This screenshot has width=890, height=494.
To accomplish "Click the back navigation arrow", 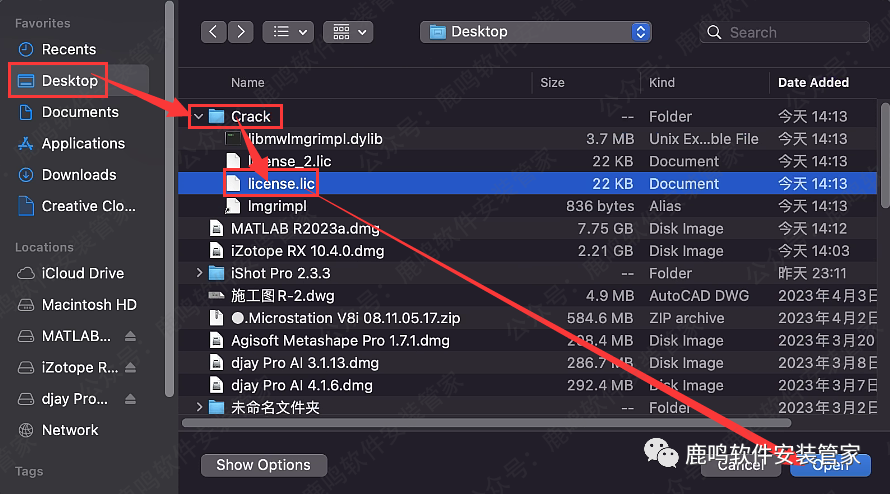I will pos(214,32).
